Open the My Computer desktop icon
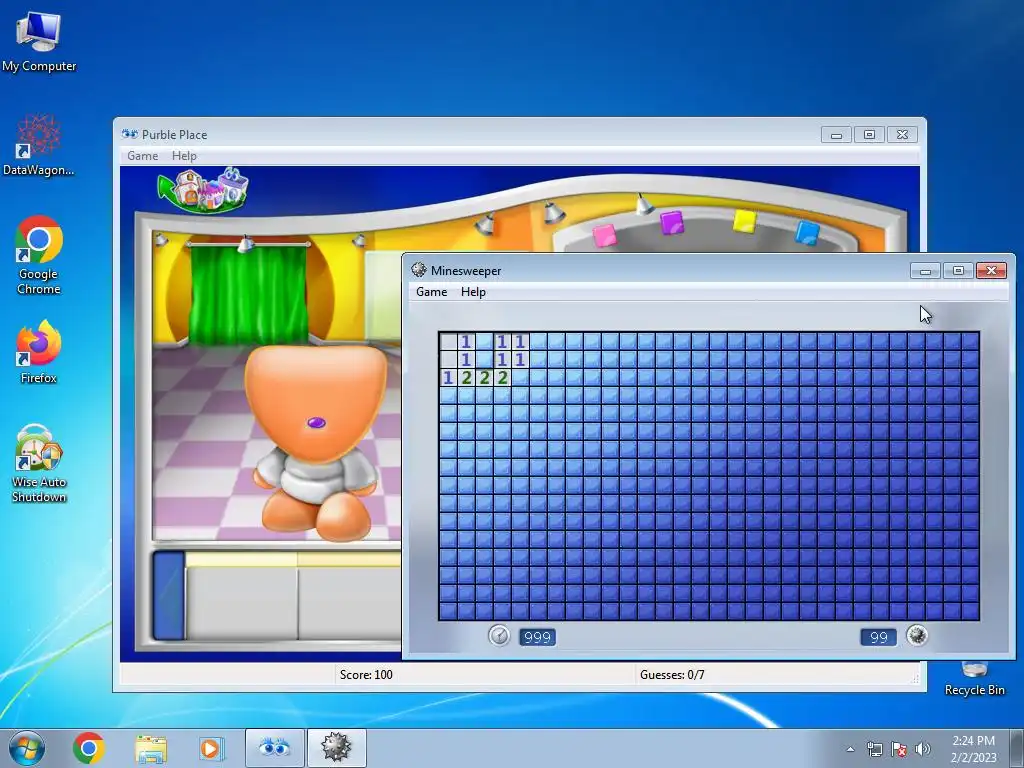Screen dimensions: 1024x768 [39, 40]
